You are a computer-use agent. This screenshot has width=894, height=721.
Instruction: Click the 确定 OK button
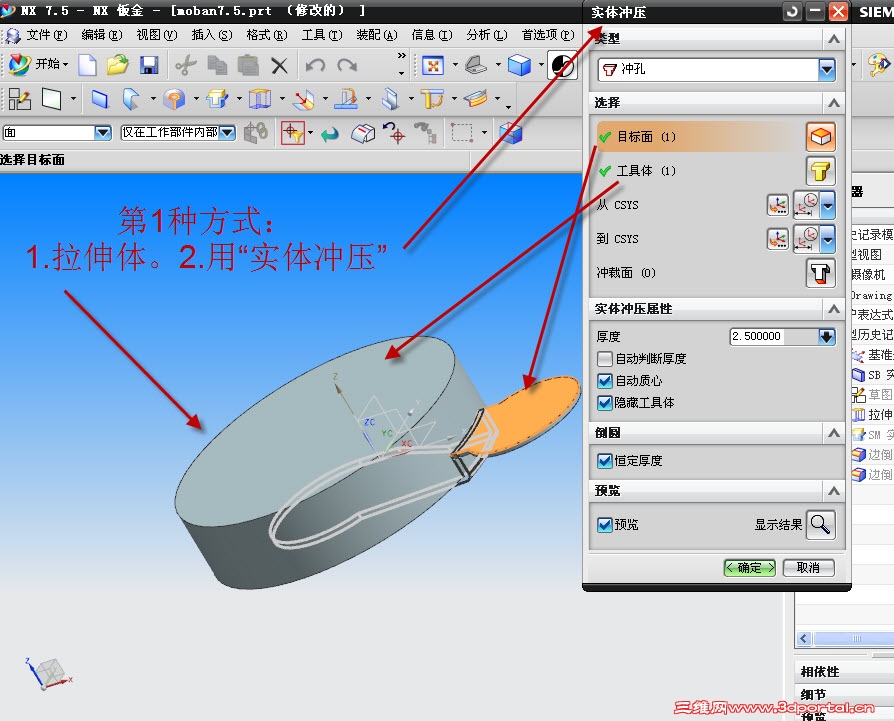[750, 568]
